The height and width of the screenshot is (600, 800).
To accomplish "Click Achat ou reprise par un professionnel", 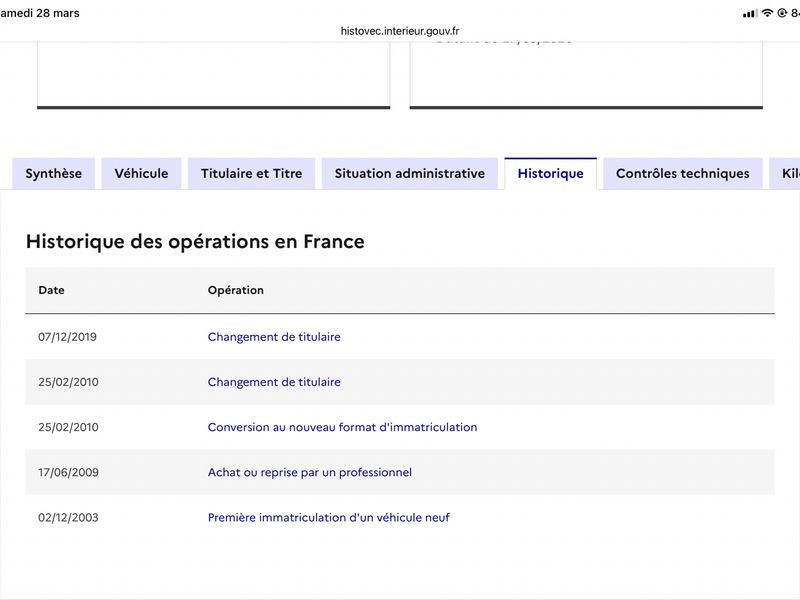I will click(309, 472).
